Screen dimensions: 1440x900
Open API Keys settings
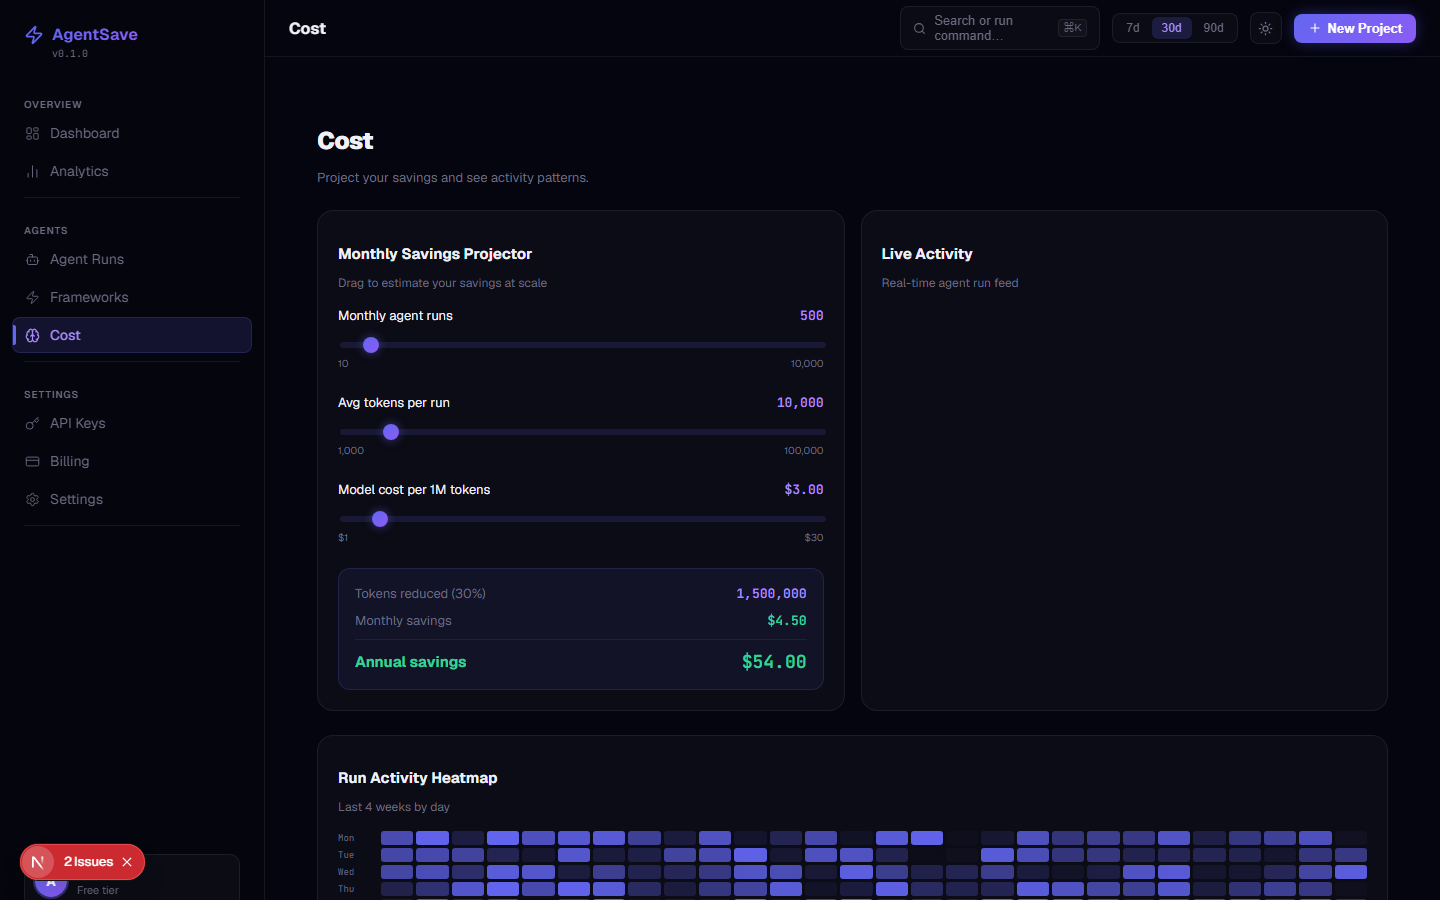[x=132, y=424]
